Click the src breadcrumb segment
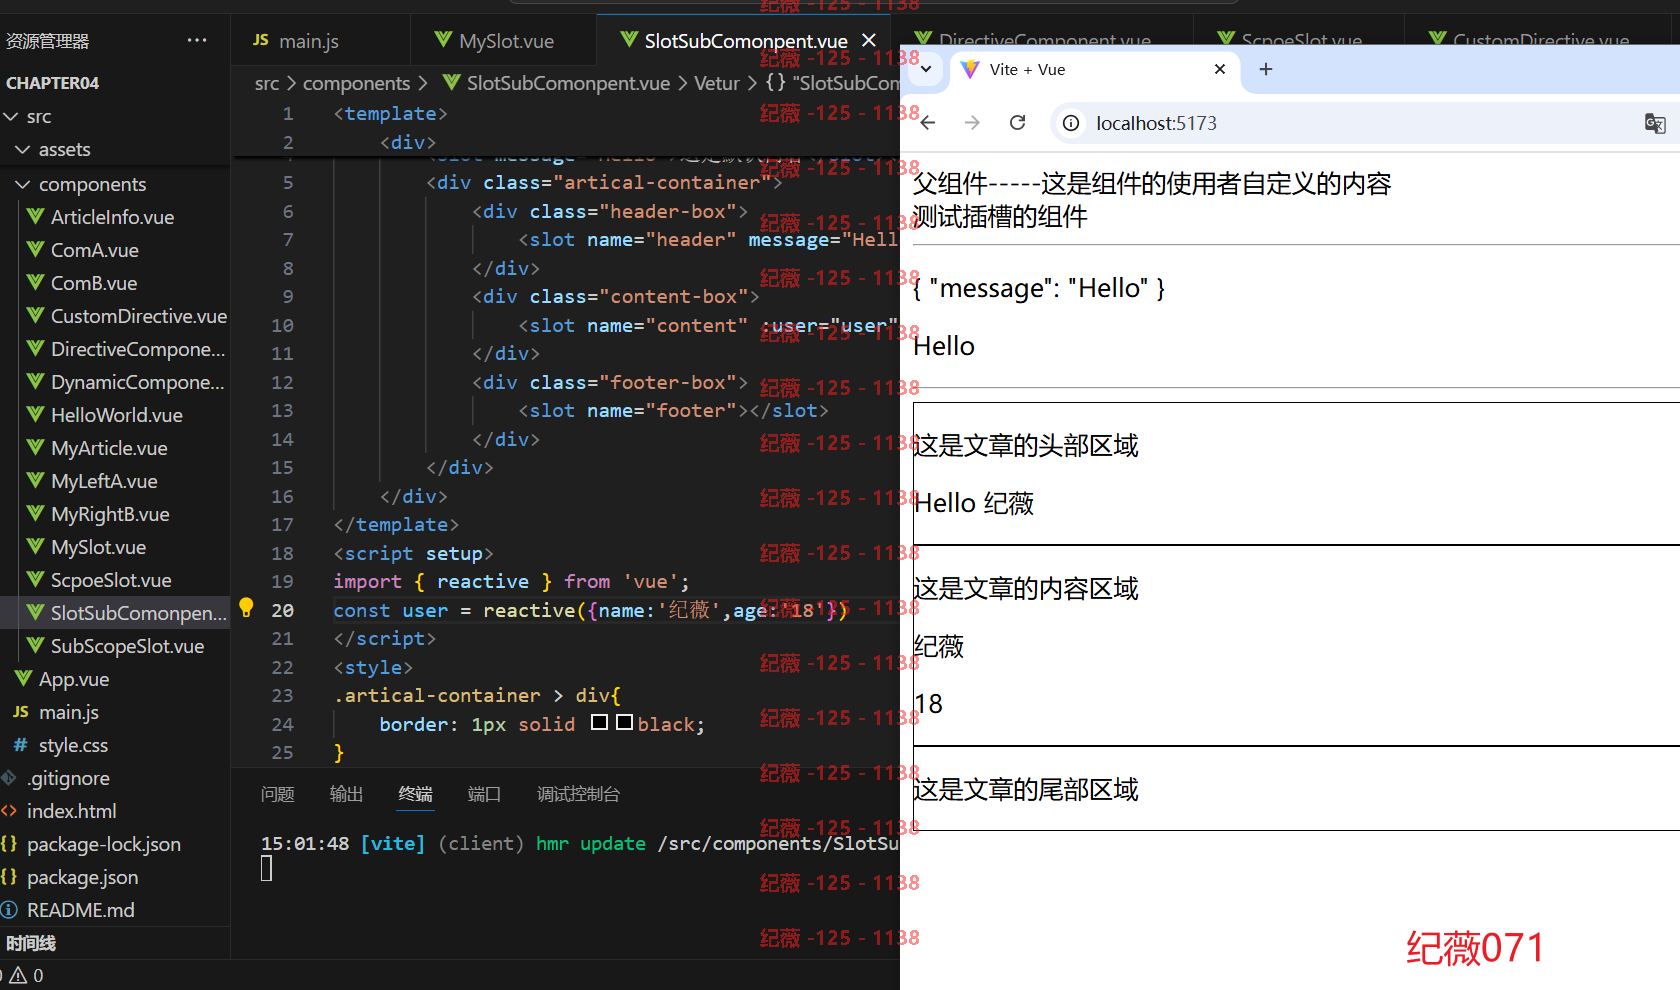 [x=267, y=83]
